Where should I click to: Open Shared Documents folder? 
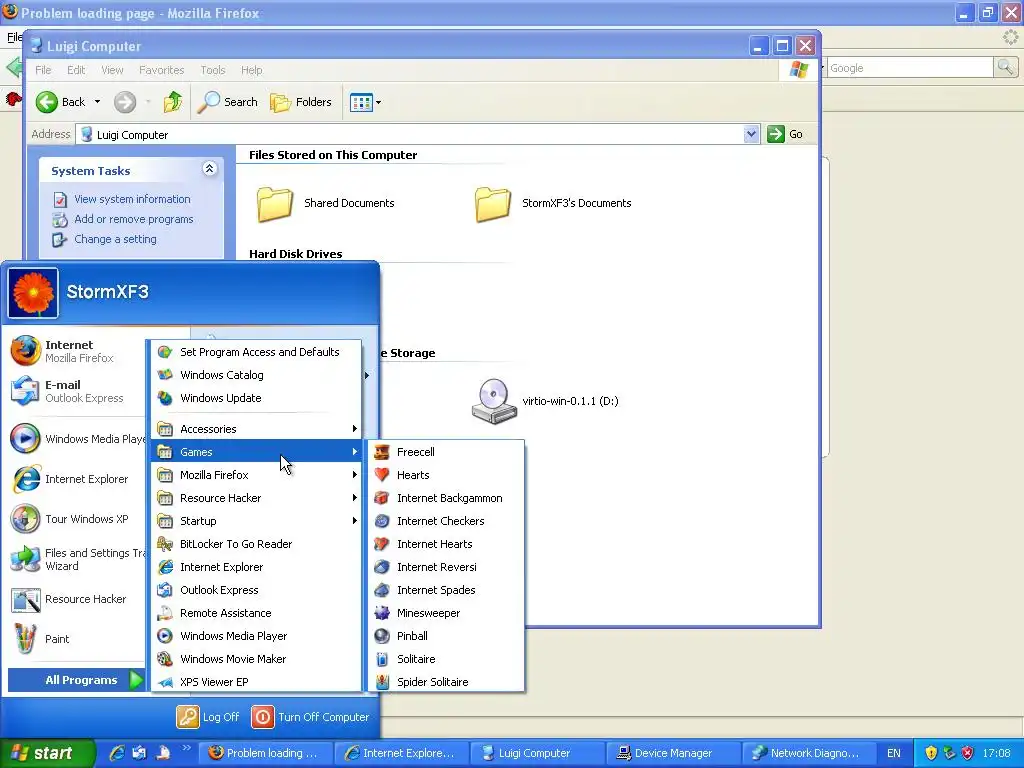pos(325,203)
